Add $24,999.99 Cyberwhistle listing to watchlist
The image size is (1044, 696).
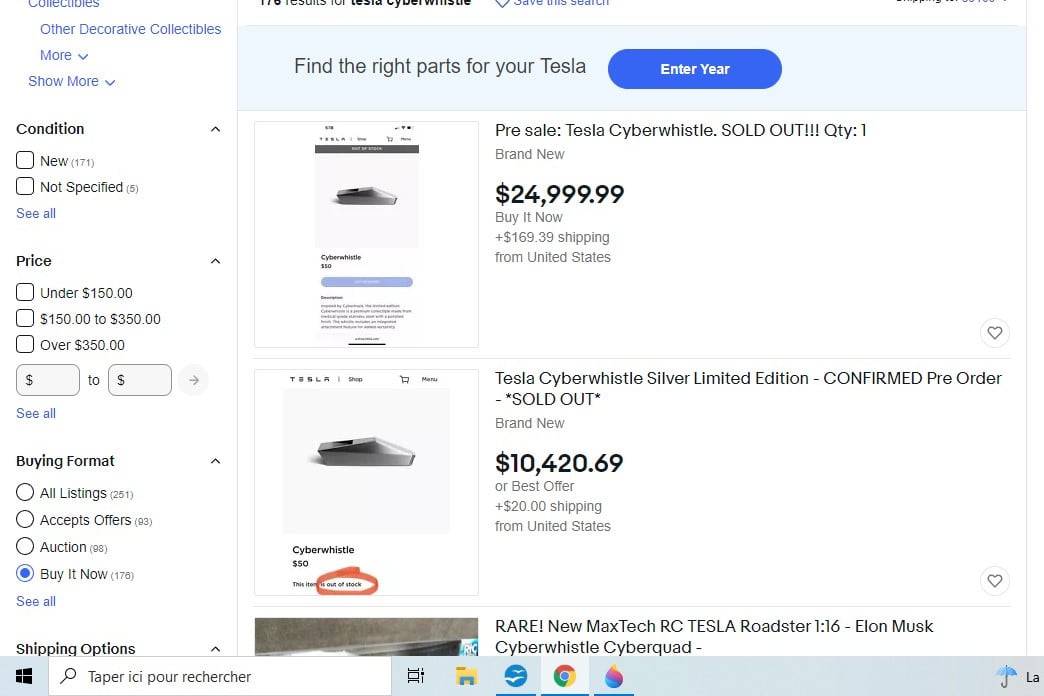(x=994, y=333)
